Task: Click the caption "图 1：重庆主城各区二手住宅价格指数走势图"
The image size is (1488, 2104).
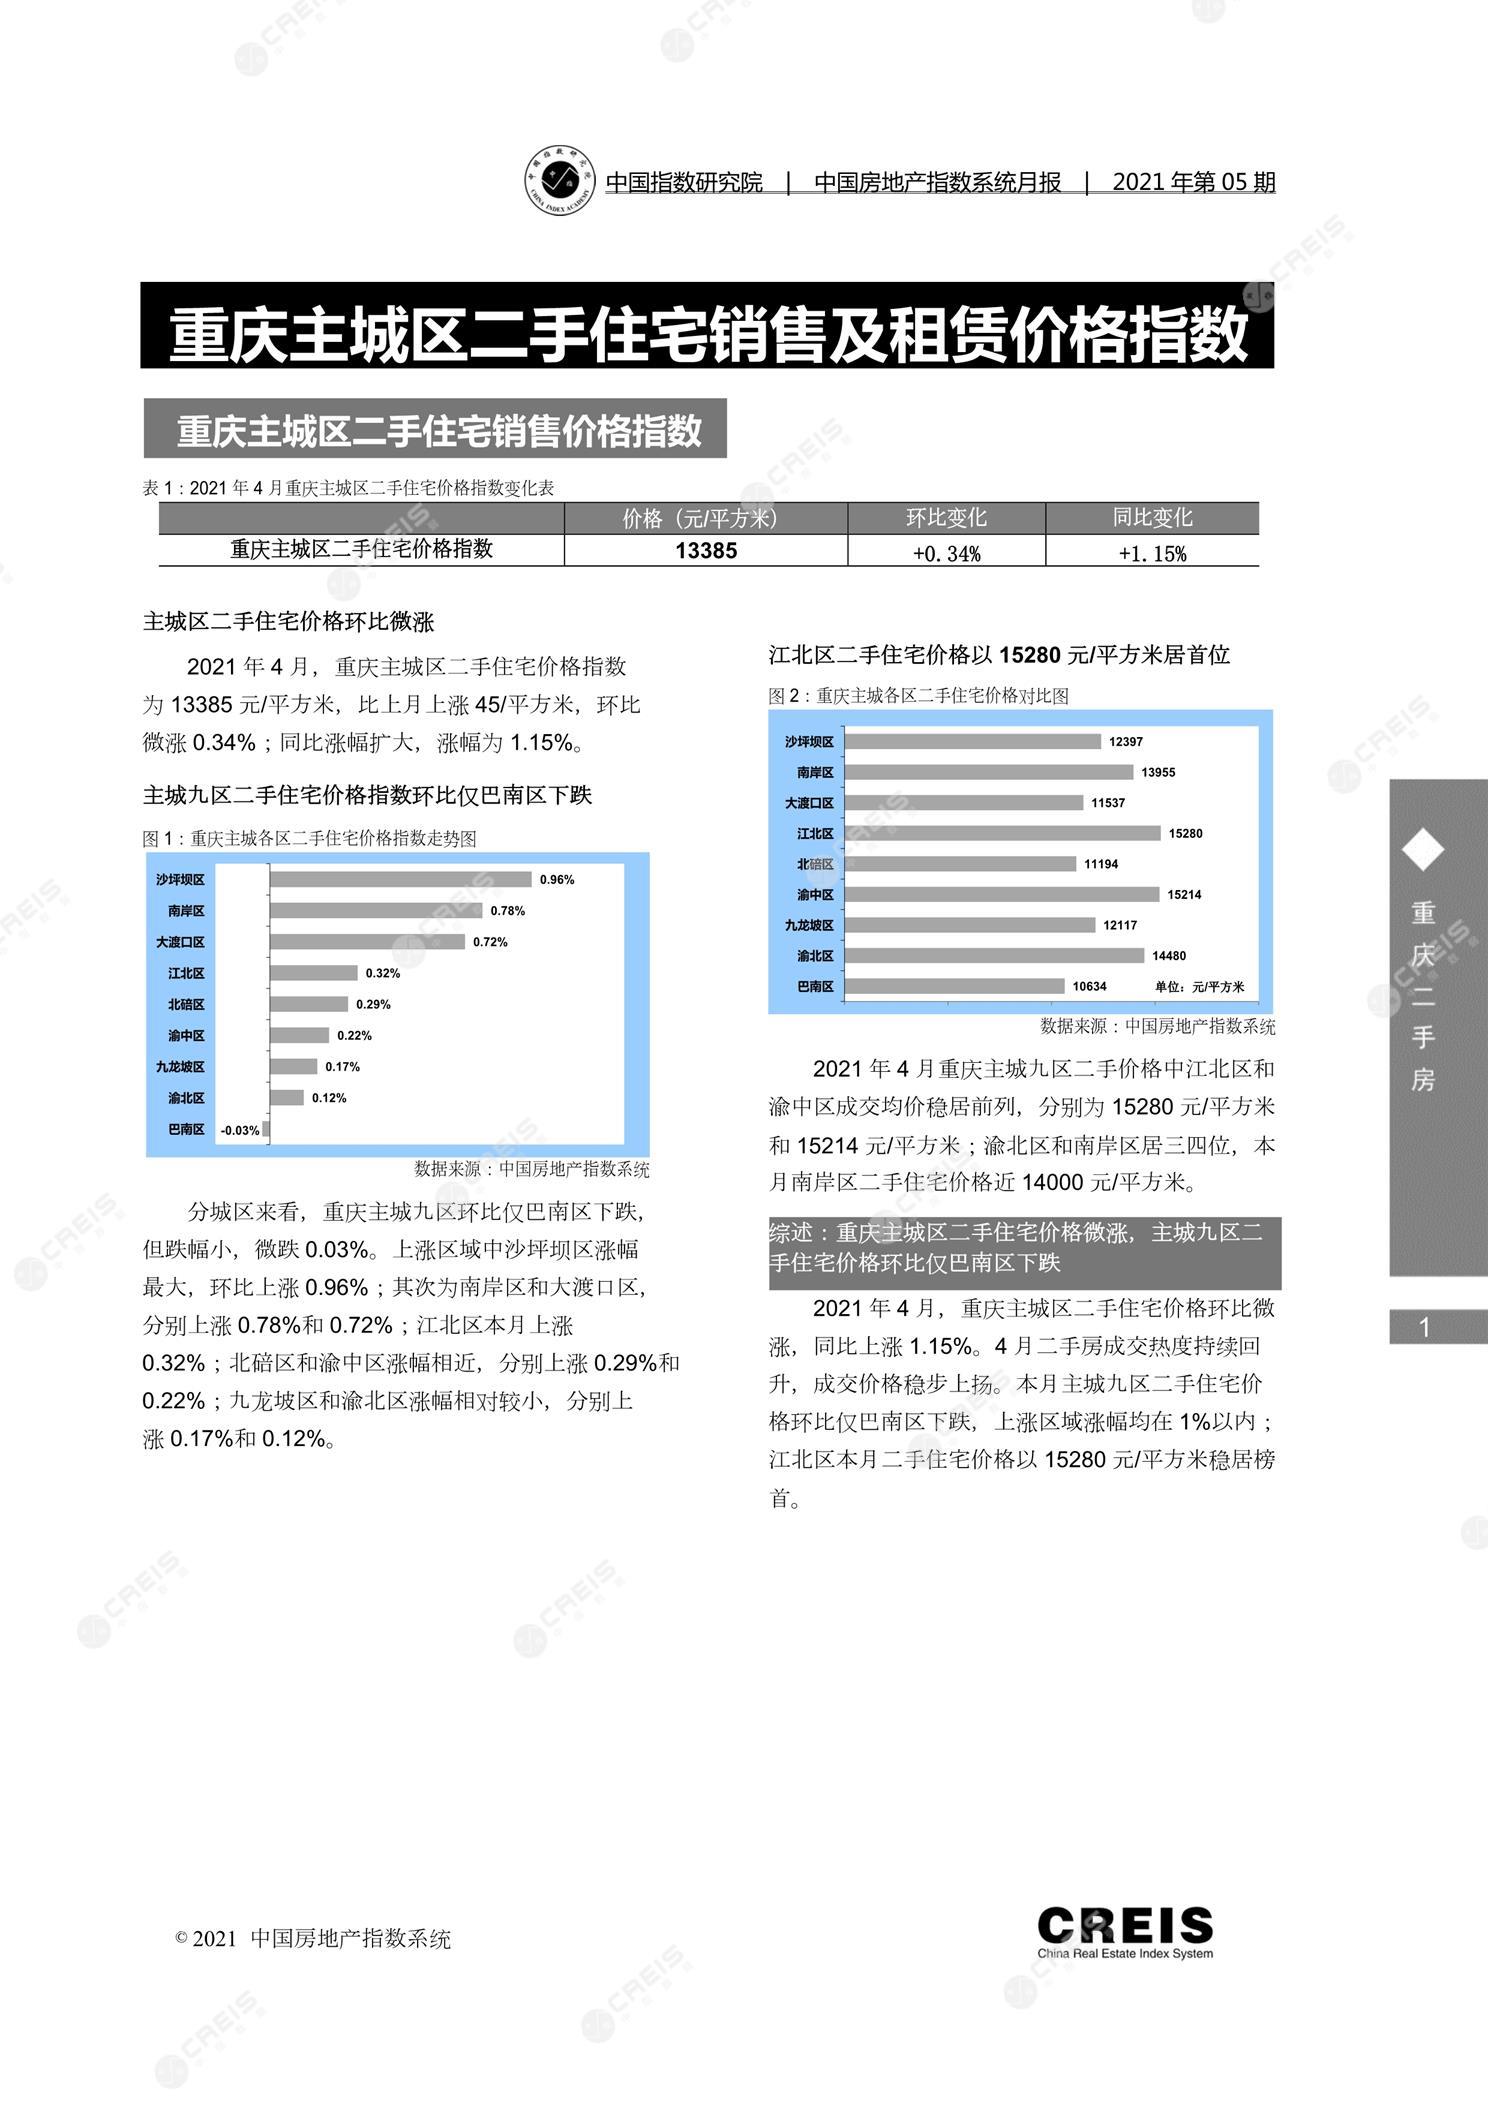Action: point(309,839)
